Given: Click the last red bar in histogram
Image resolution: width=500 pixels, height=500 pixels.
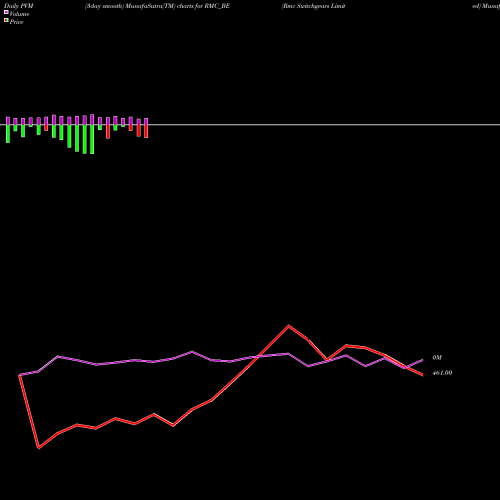Looking at the screenshot, I should tap(146, 131).
